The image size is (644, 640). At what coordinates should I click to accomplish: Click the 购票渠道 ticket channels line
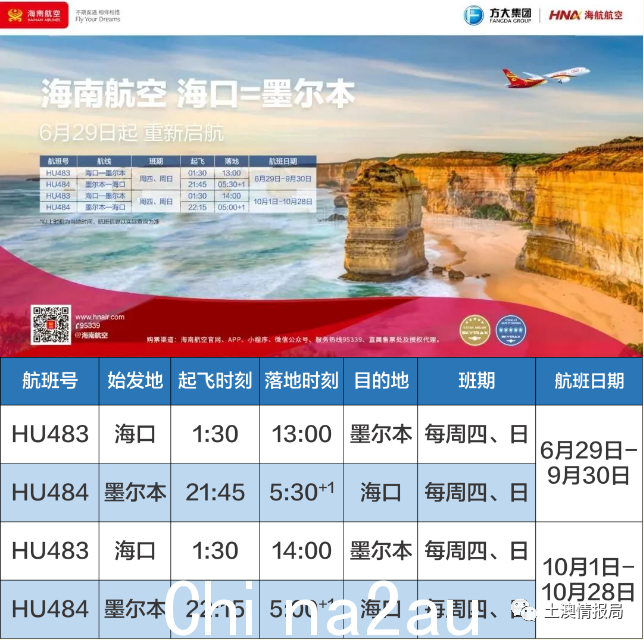[x=293, y=339]
